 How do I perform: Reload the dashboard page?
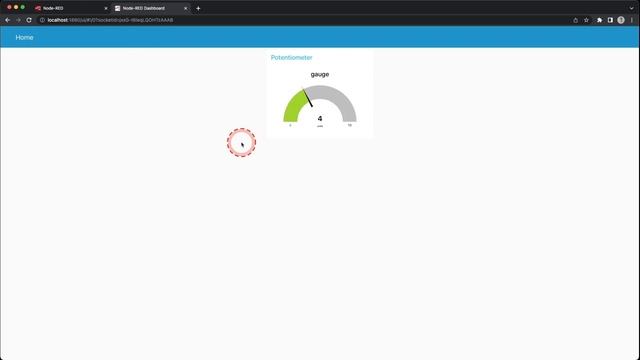coord(29,20)
